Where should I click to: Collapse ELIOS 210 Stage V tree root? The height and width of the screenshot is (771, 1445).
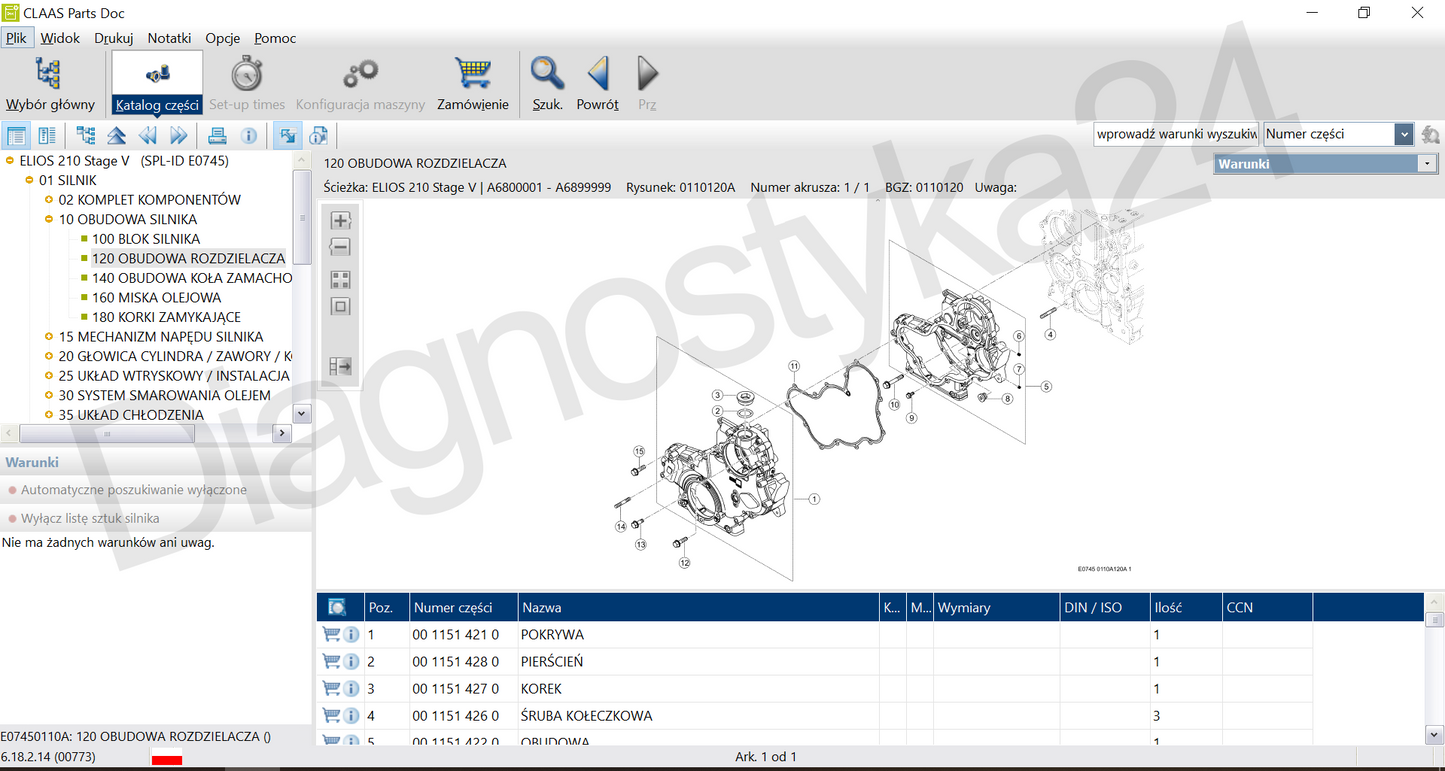10,160
